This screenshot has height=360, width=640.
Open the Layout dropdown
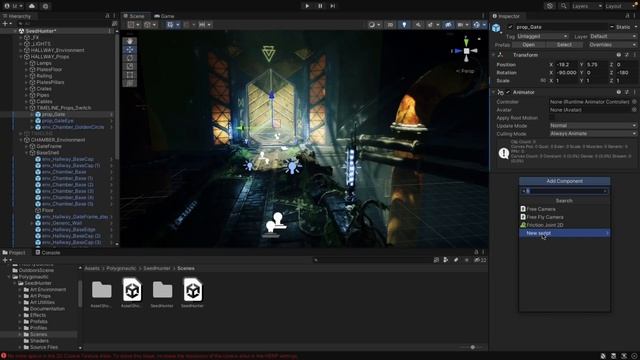[619, 6]
